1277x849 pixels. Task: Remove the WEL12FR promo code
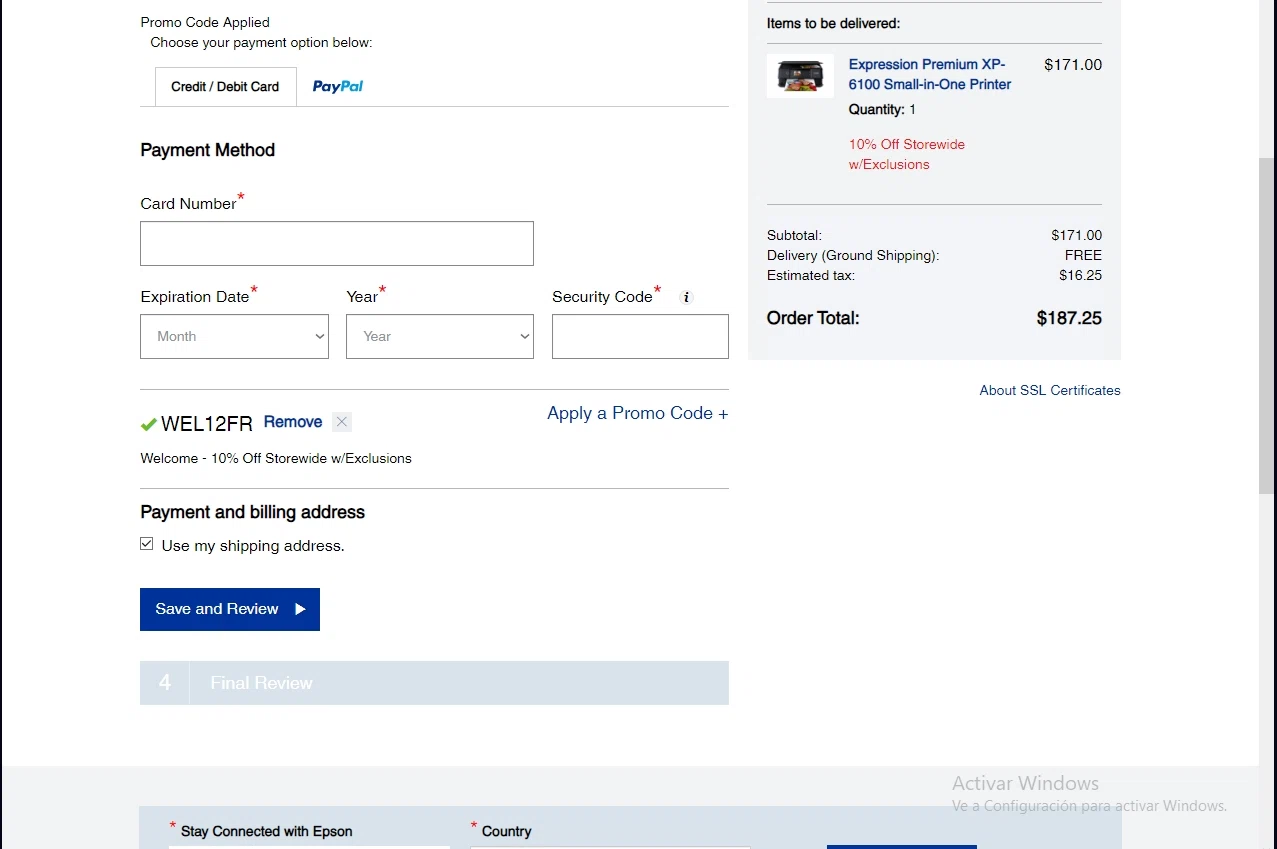click(x=292, y=422)
